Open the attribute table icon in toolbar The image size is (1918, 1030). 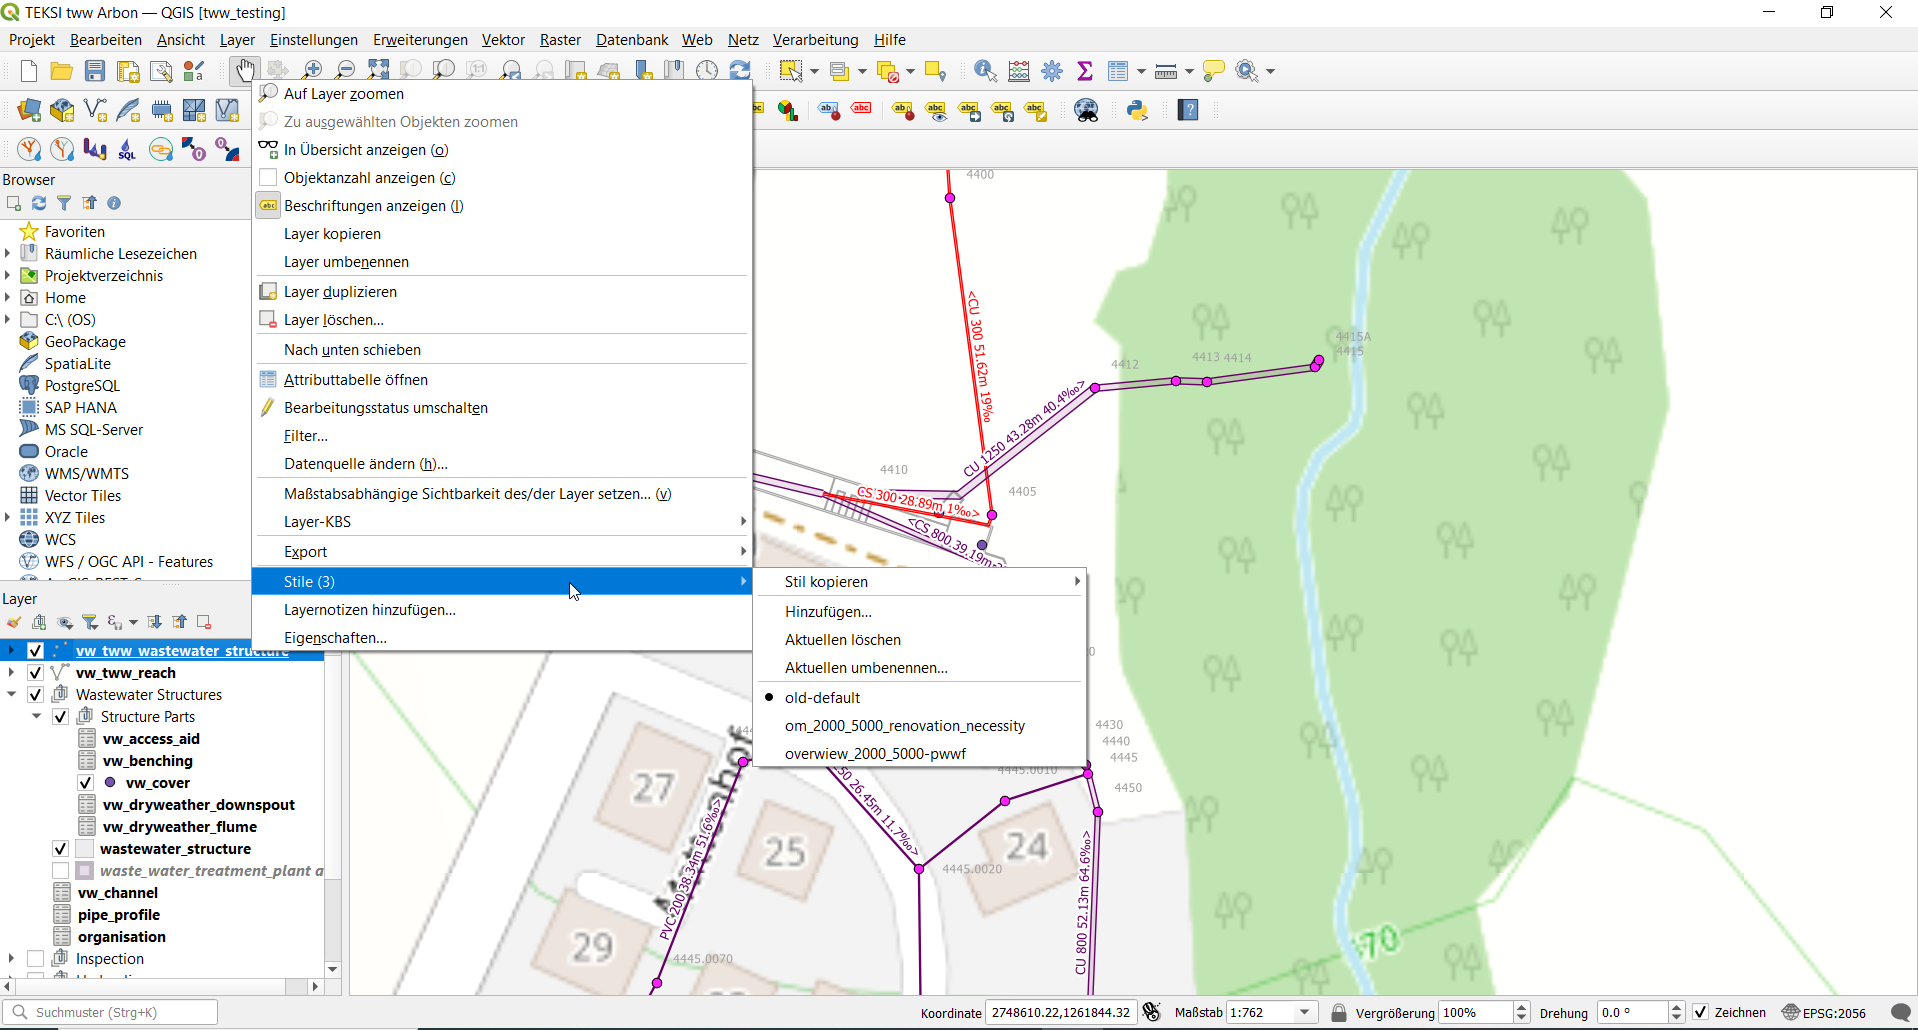pos(1118,71)
